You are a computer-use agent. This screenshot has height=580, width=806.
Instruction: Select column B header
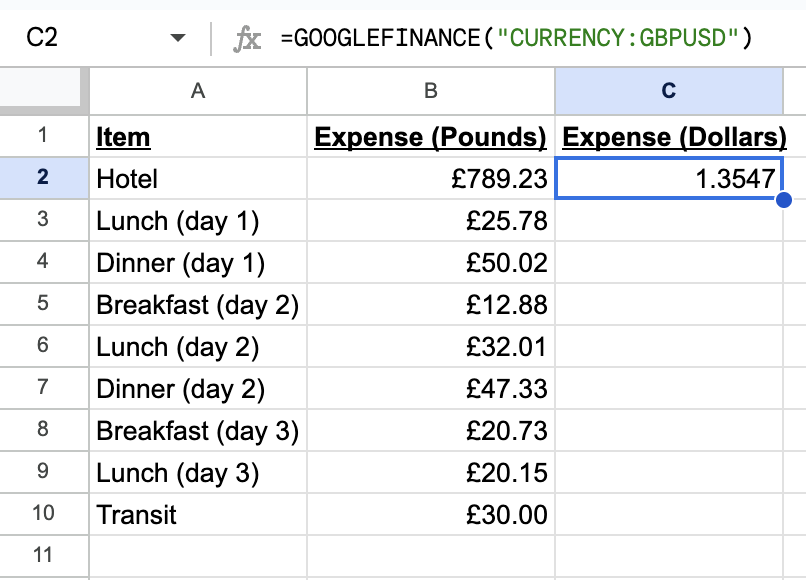431,91
